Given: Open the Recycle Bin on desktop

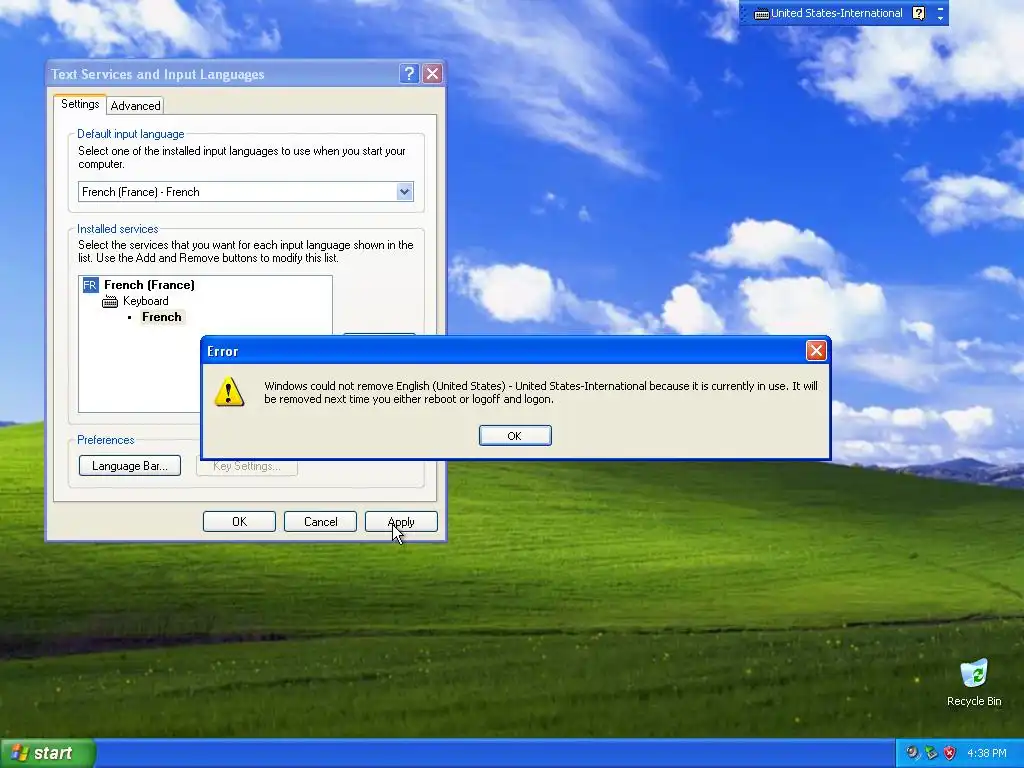Looking at the screenshot, I should (974, 682).
